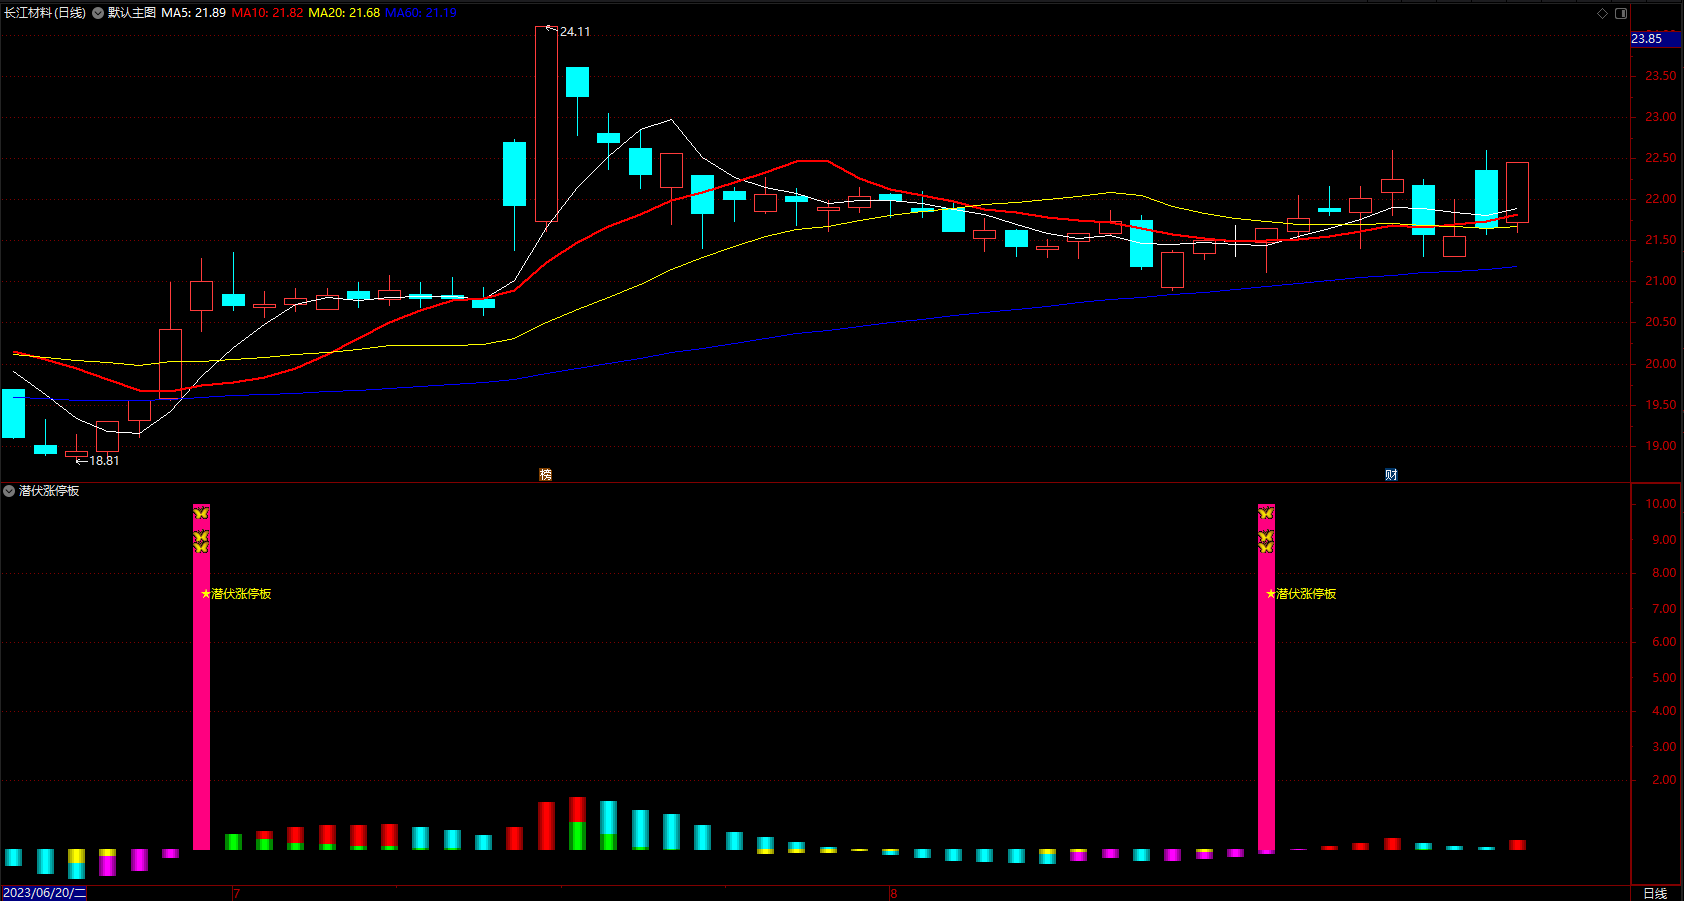Click the 日线 period button at bottom right
1684x901 pixels.
(x=1656, y=893)
